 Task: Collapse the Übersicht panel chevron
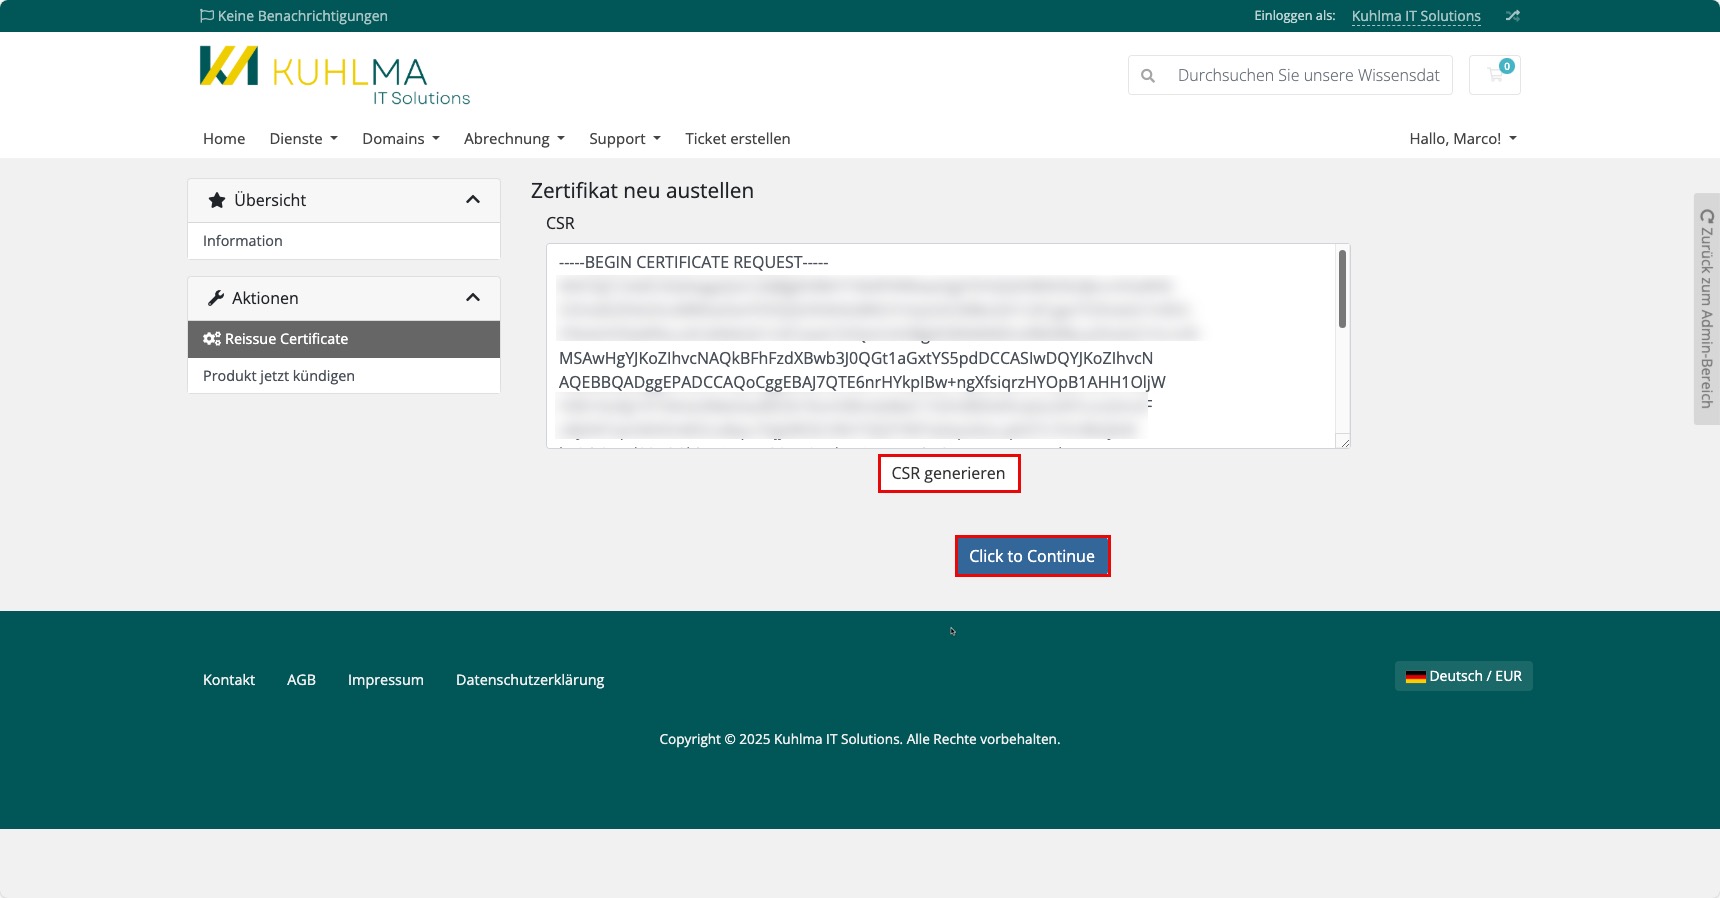point(473,200)
